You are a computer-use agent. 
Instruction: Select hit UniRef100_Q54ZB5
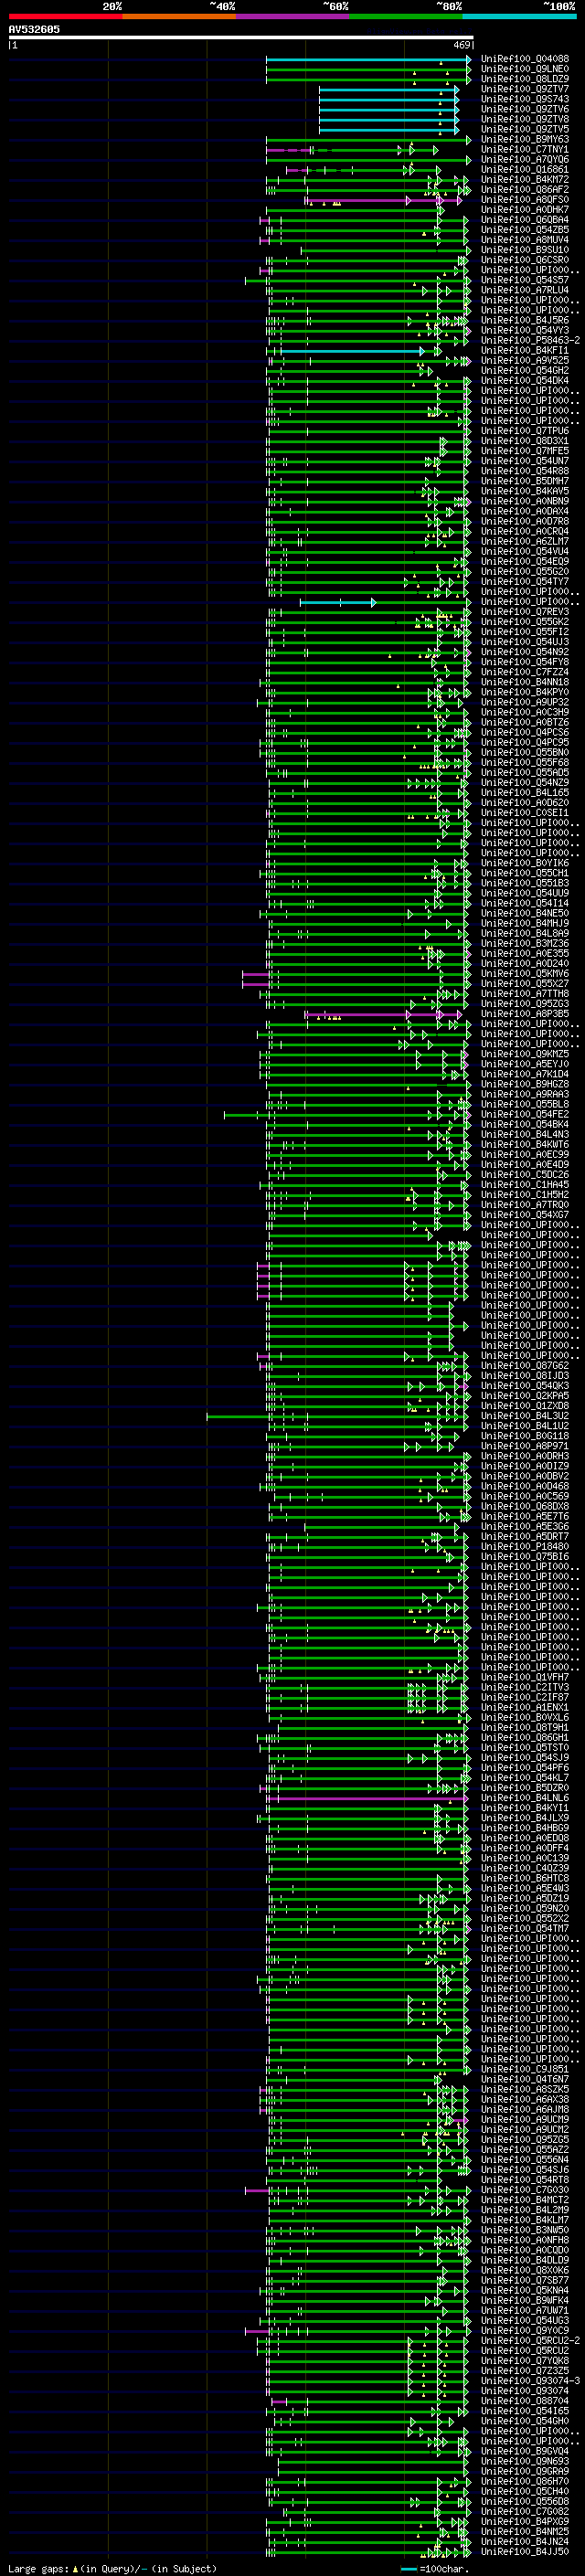[525, 230]
